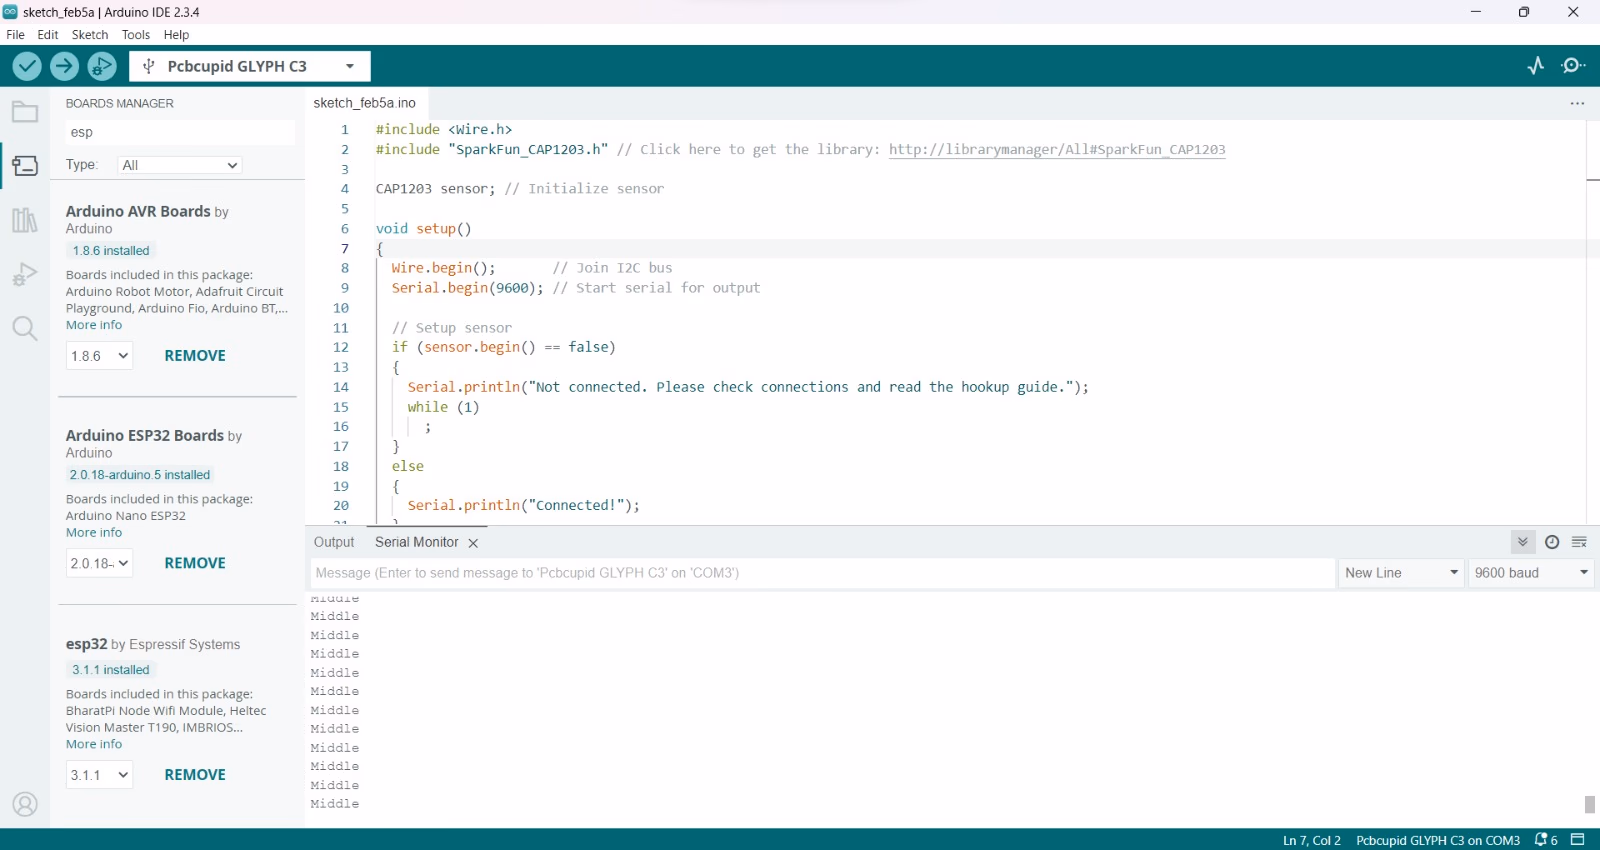Click the serial monitor vertical scrollbar thumb
Viewport: 1600px width, 850px height.
(1589, 804)
